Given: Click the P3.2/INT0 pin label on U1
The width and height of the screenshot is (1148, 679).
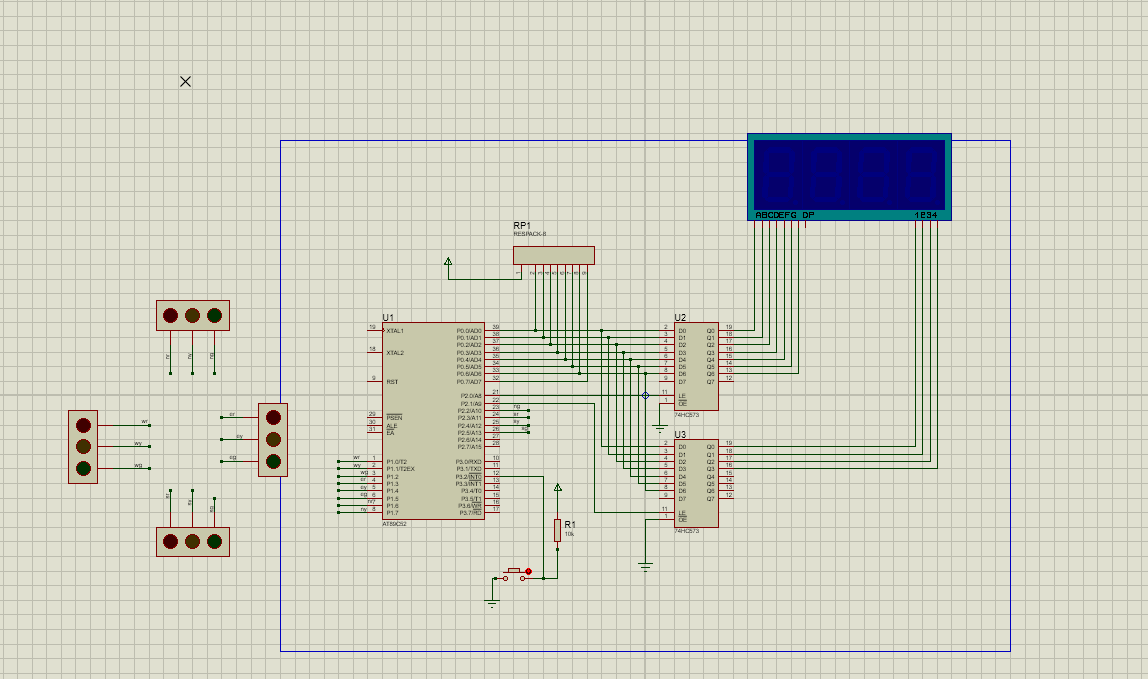Looking at the screenshot, I should tap(469, 477).
